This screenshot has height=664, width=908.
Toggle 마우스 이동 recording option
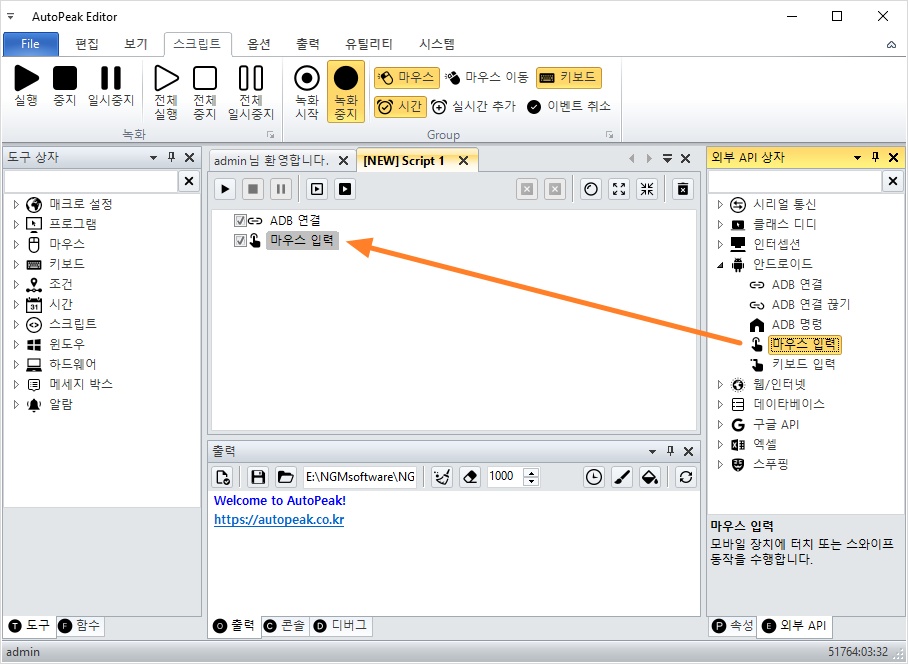tap(487, 78)
